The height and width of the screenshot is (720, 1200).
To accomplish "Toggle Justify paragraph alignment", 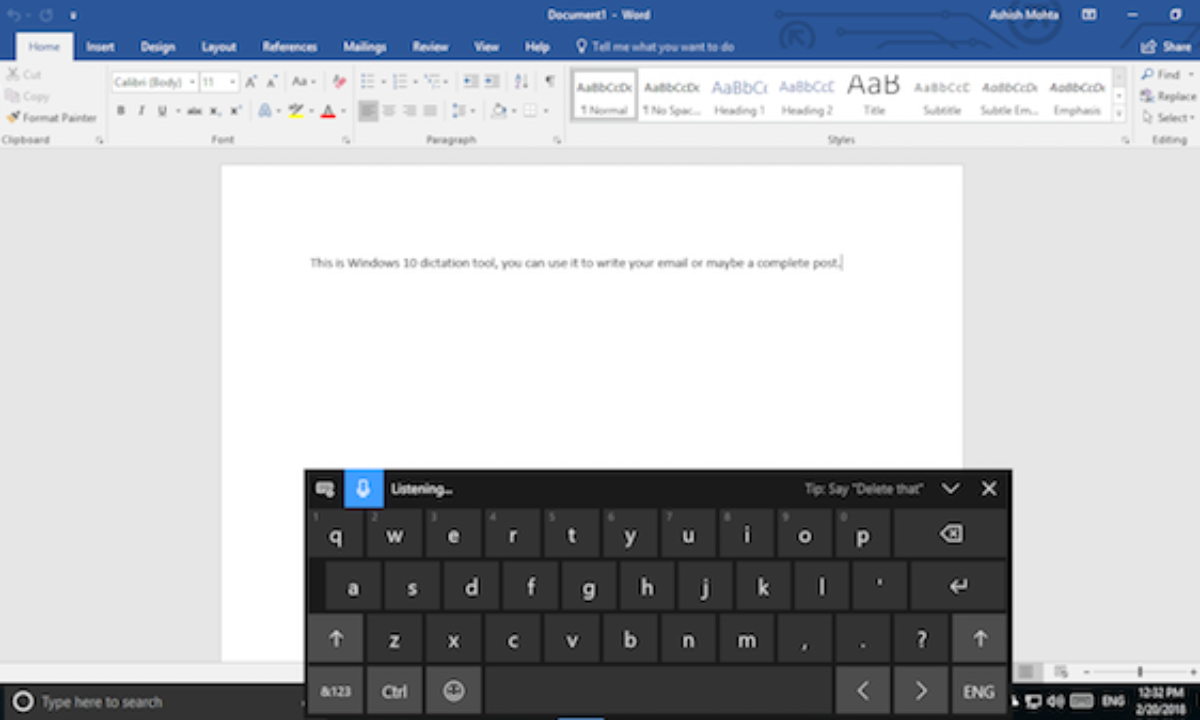I will pyautogui.click(x=430, y=111).
